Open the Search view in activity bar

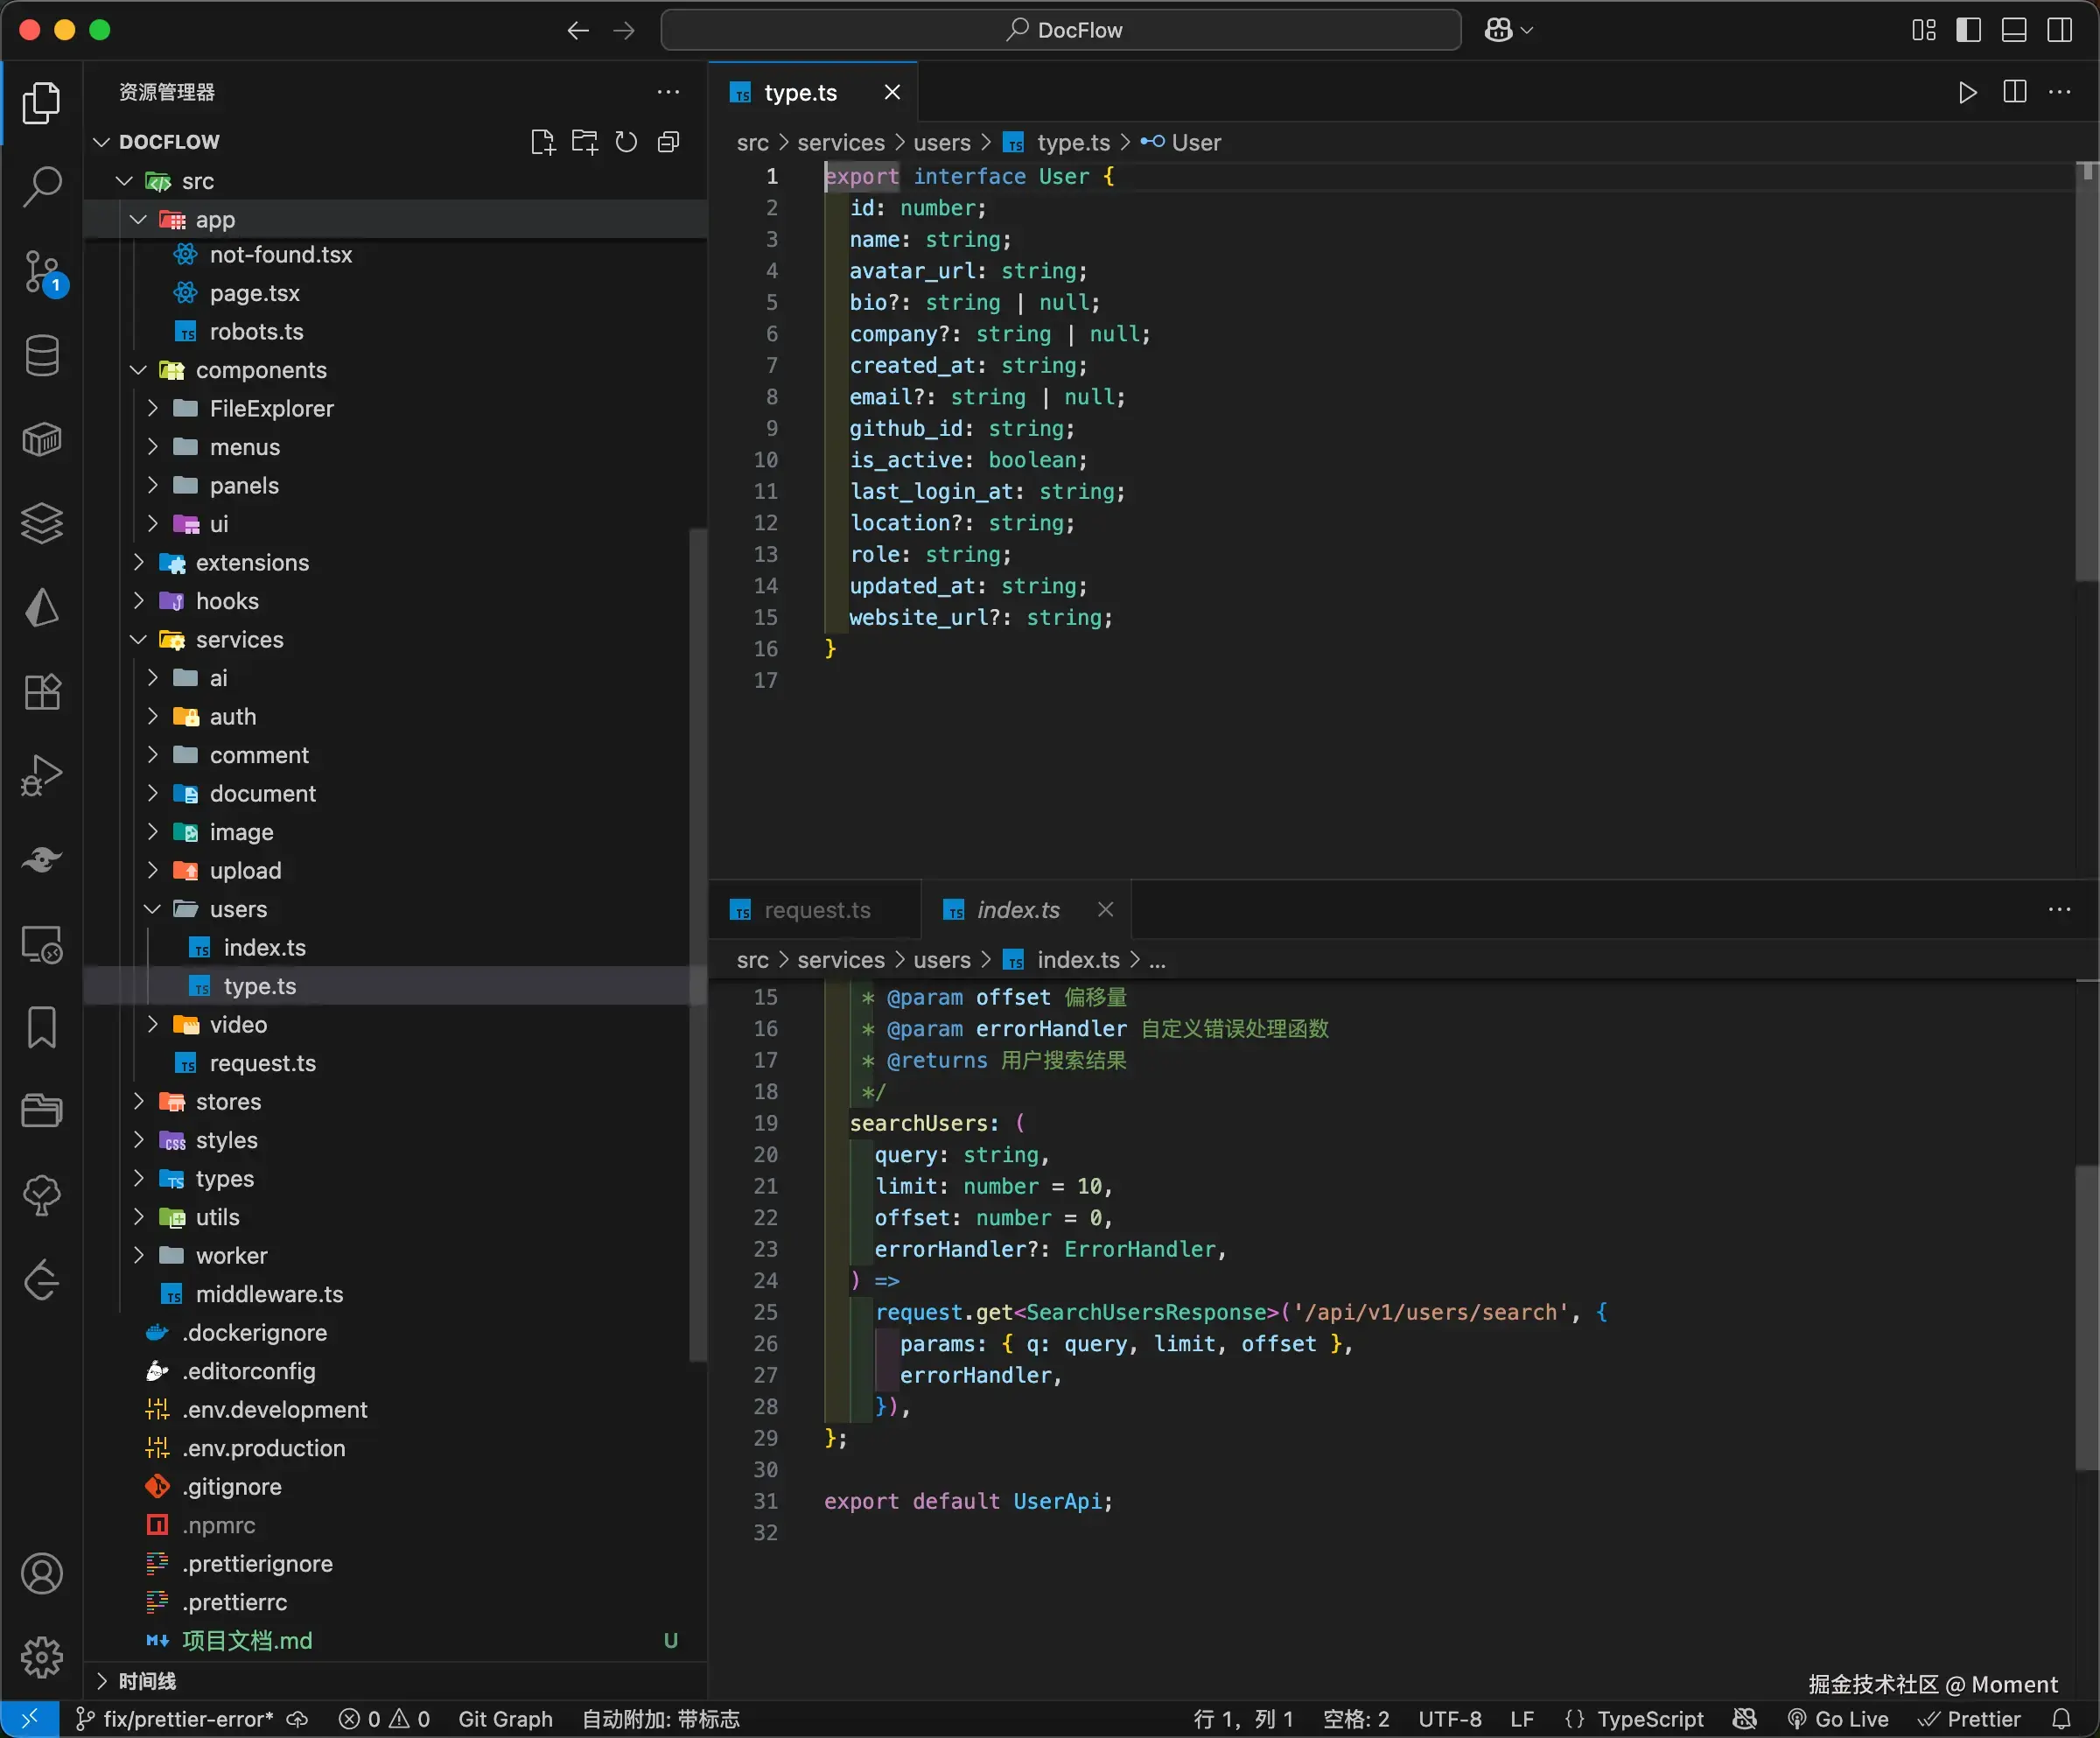(x=41, y=186)
